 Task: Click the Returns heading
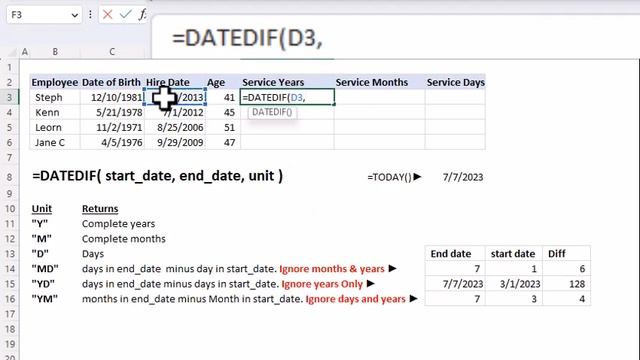click(100, 209)
